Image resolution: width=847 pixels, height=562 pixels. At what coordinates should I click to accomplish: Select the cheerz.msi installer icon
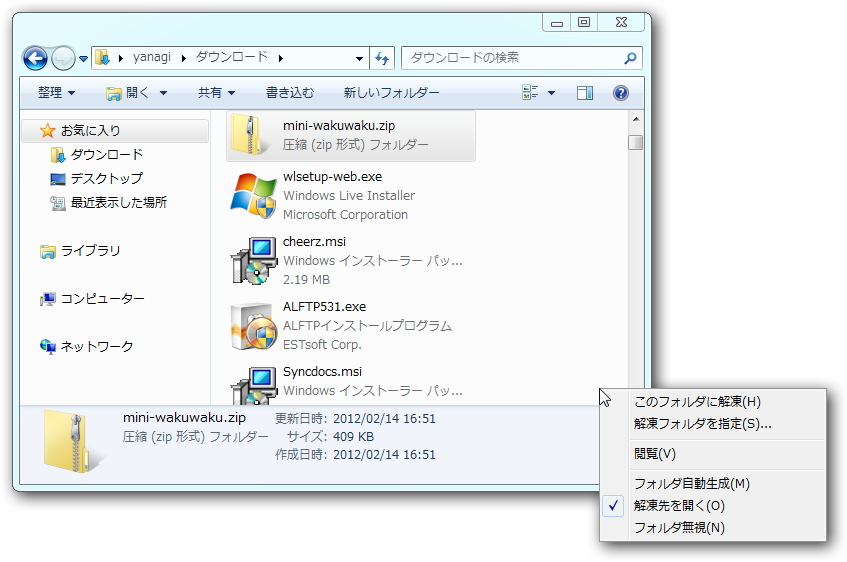254,261
